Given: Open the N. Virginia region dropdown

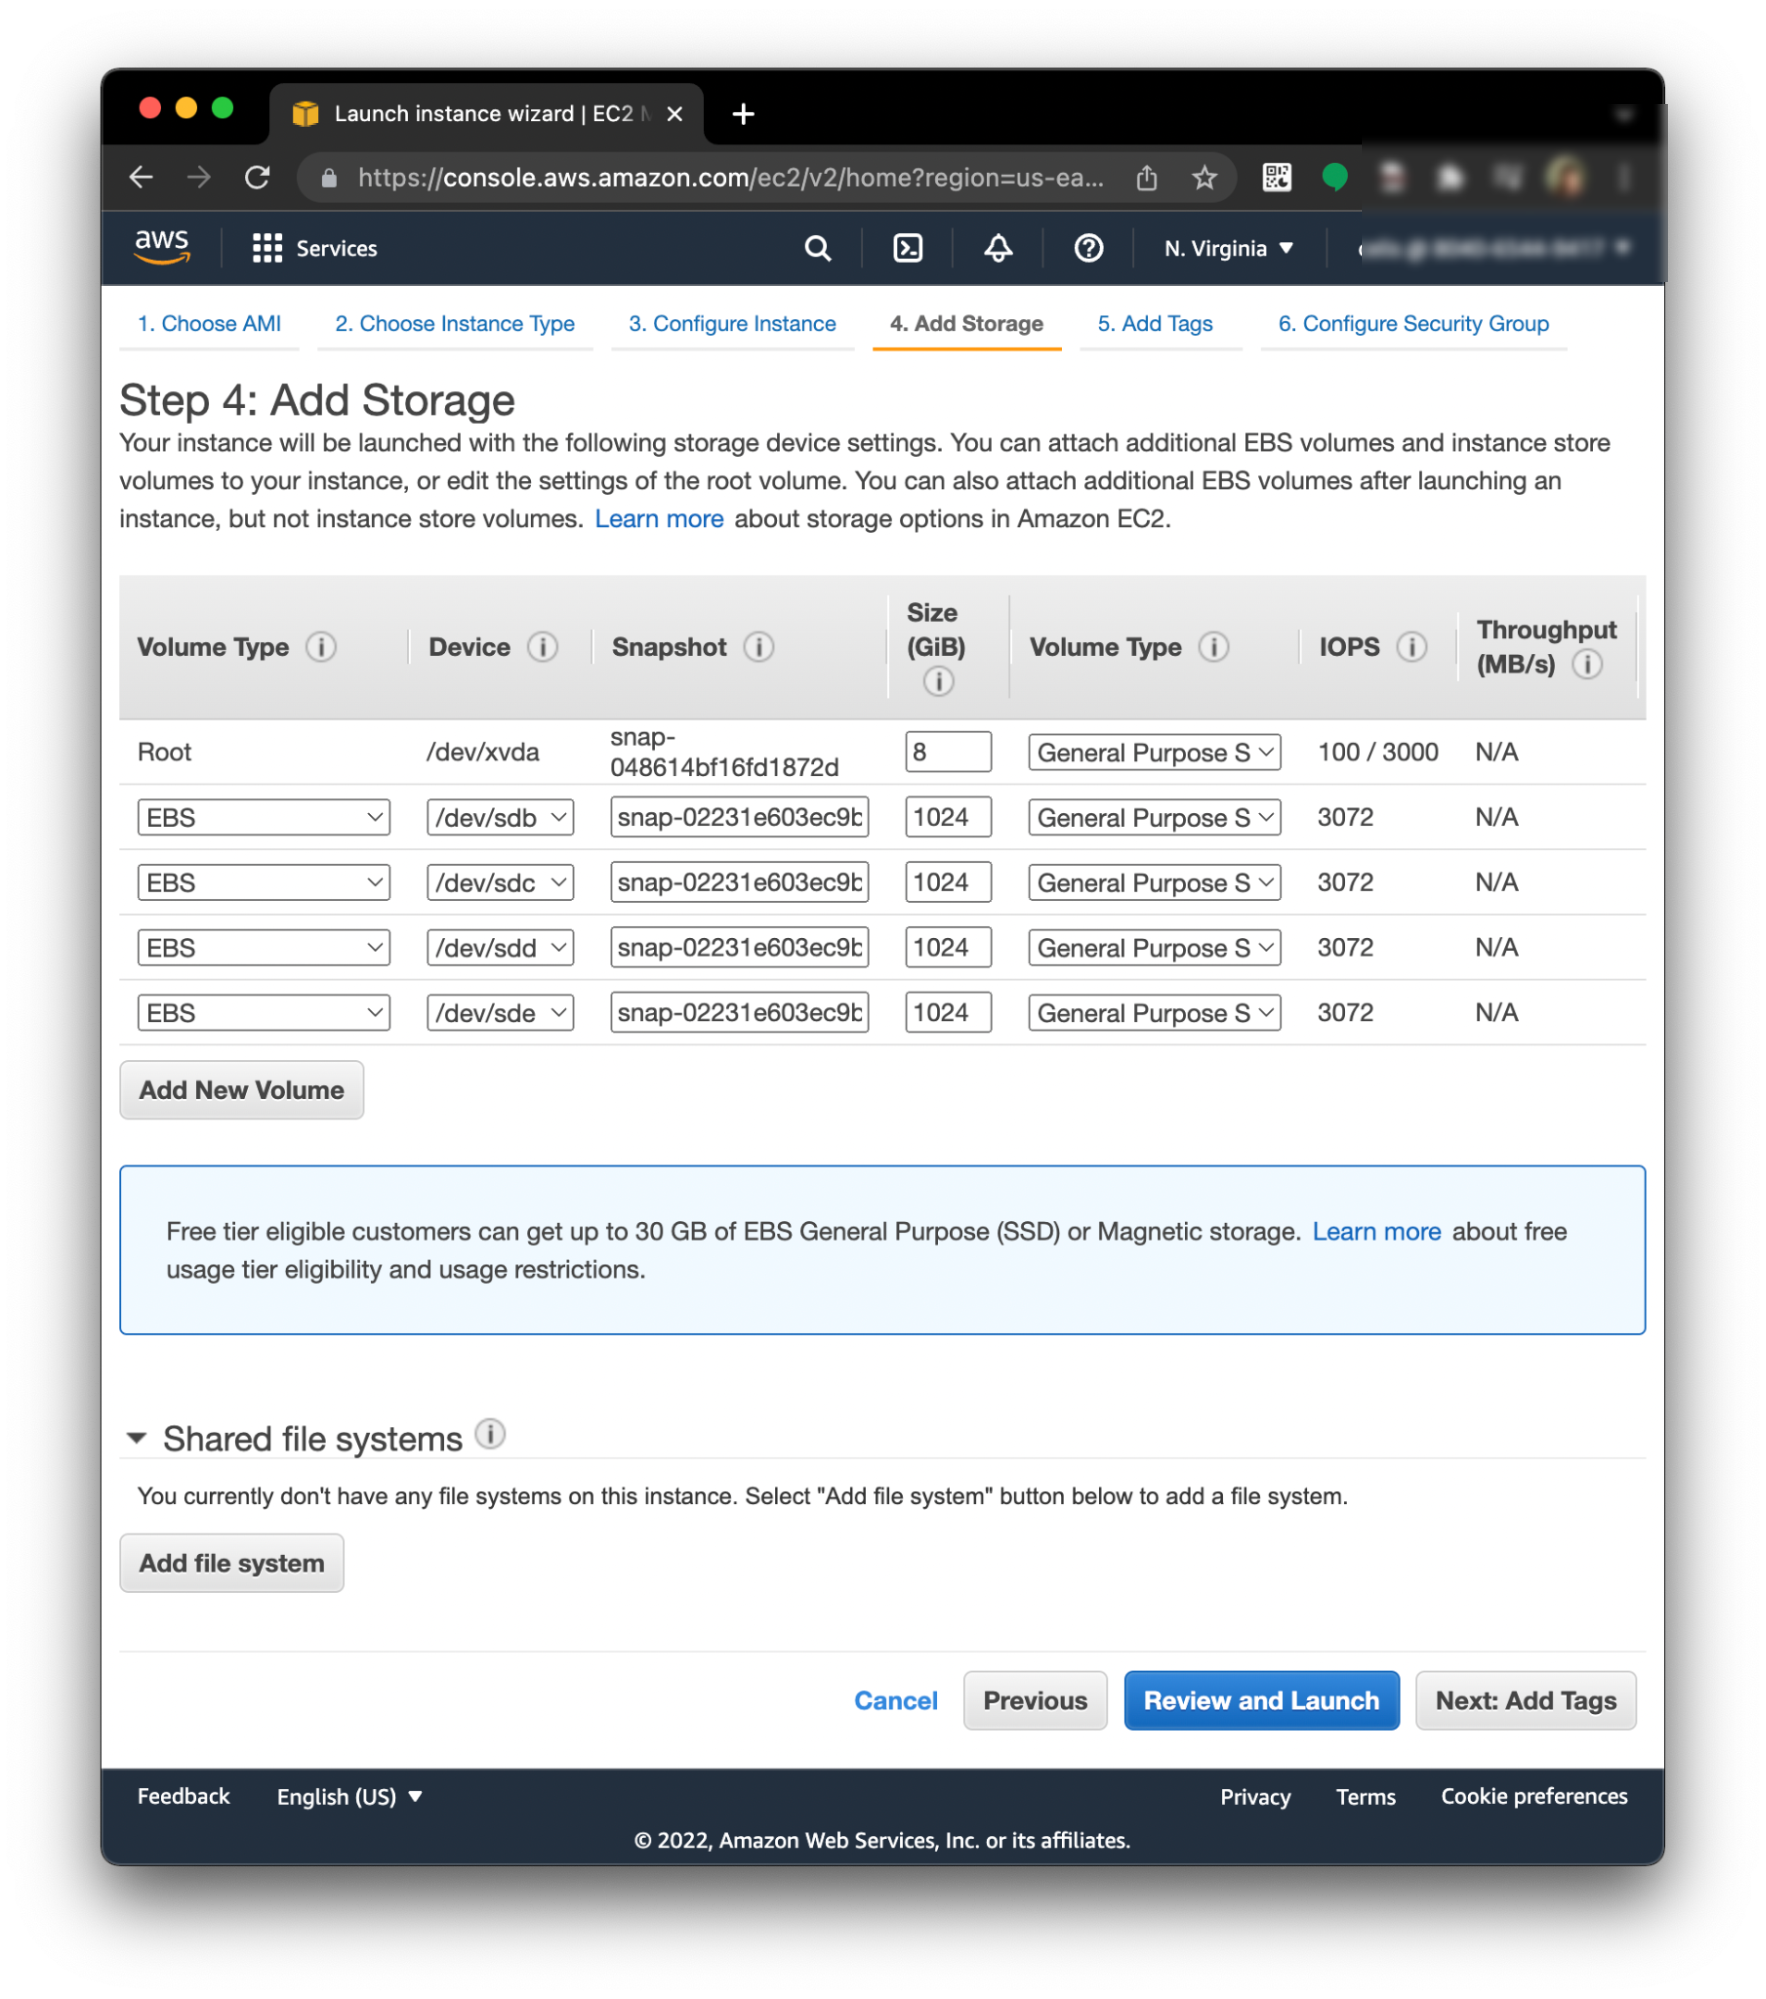Looking at the screenshot, I should pyautogui.click(x=1228, y=248).
